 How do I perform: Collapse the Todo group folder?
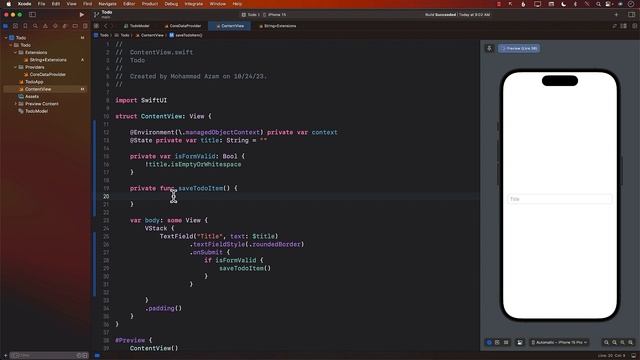11,45
